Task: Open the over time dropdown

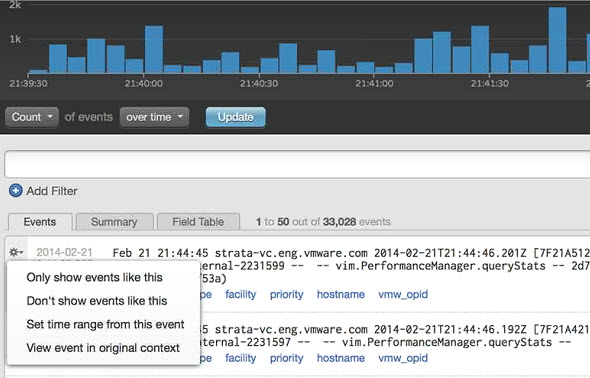Action: click(154, 117)
